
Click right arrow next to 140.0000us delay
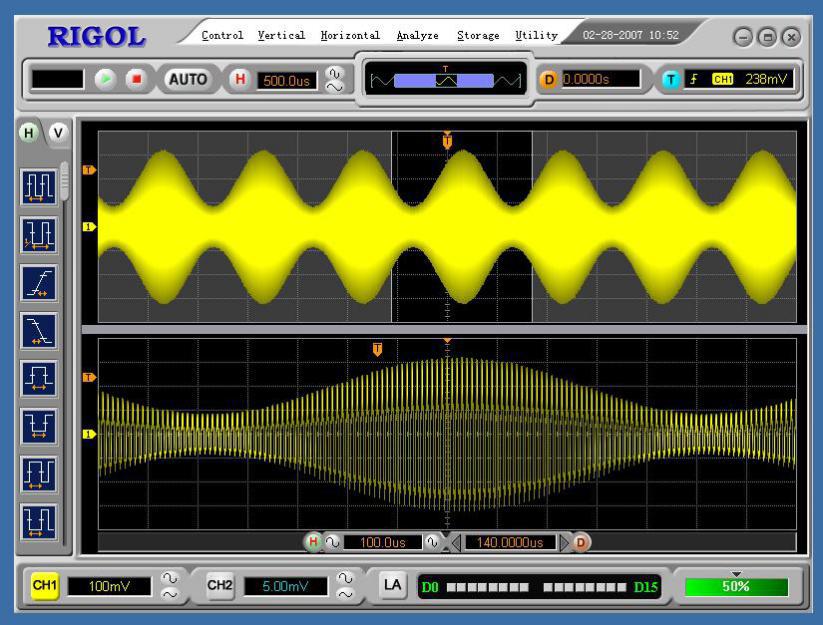coord(565,542)
